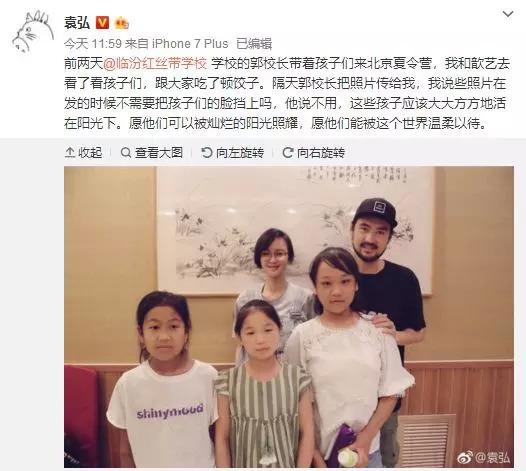The height and width of the screenshot is (471, 526).
Task: Click the magnifier icon beside 查看大图
Action: point(126,153)
